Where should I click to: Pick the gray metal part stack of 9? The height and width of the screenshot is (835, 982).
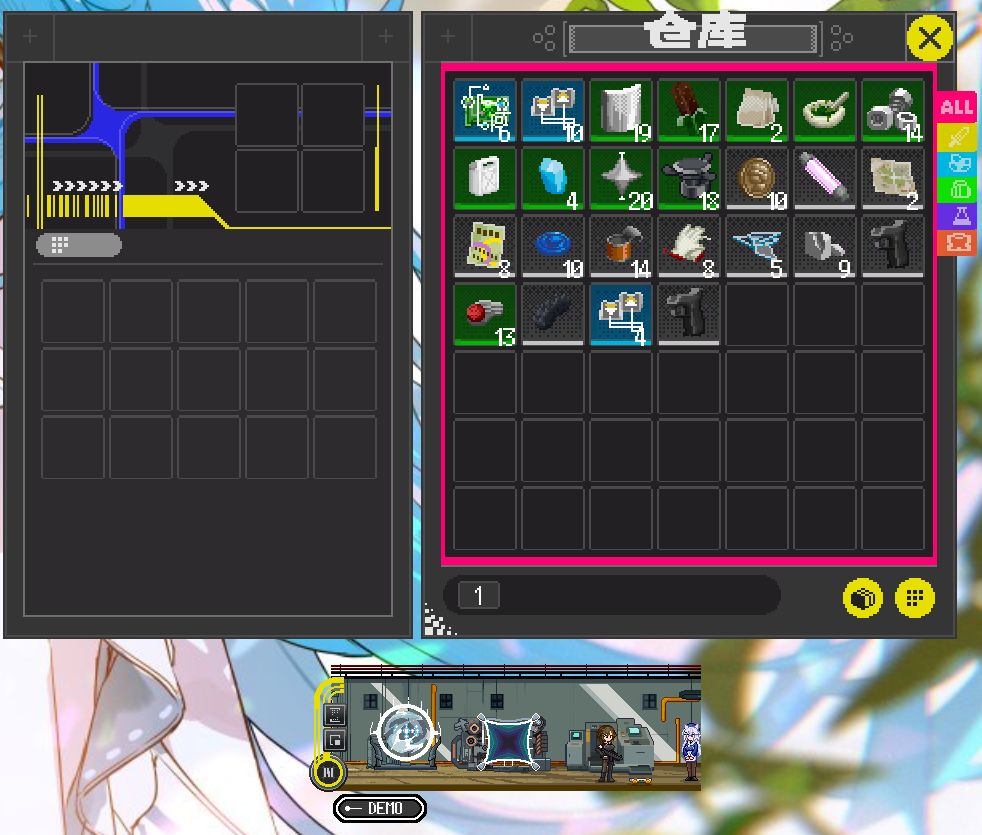pyautogui.click(x=825, y=247)
